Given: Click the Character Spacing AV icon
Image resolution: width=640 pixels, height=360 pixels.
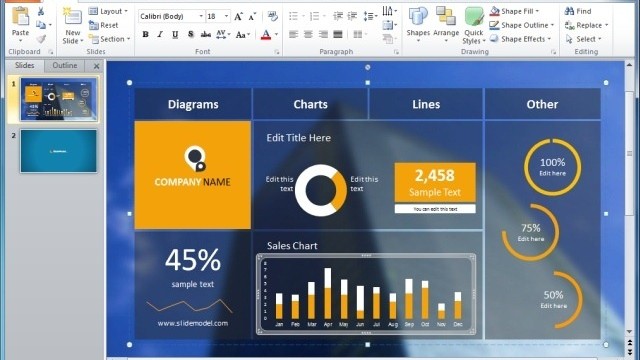Looking at the screenshot, I should [x=222, y=35].
